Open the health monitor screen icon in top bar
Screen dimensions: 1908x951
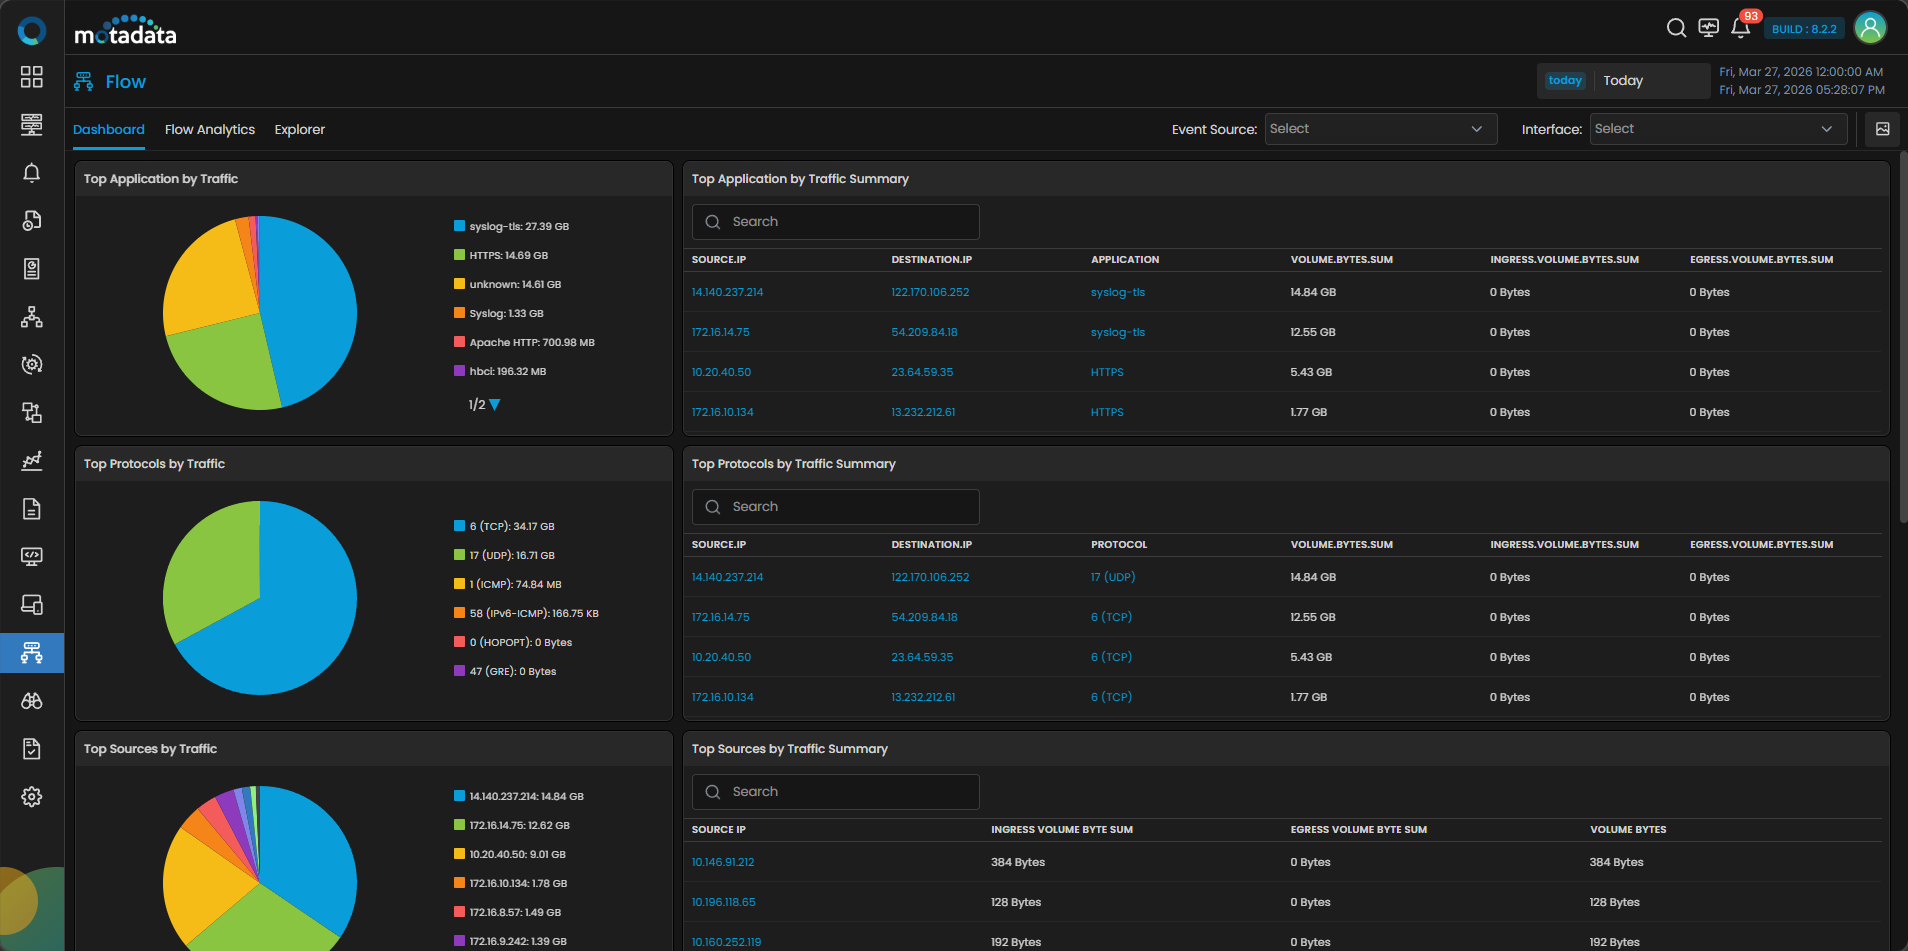(x=1709, y=28)
